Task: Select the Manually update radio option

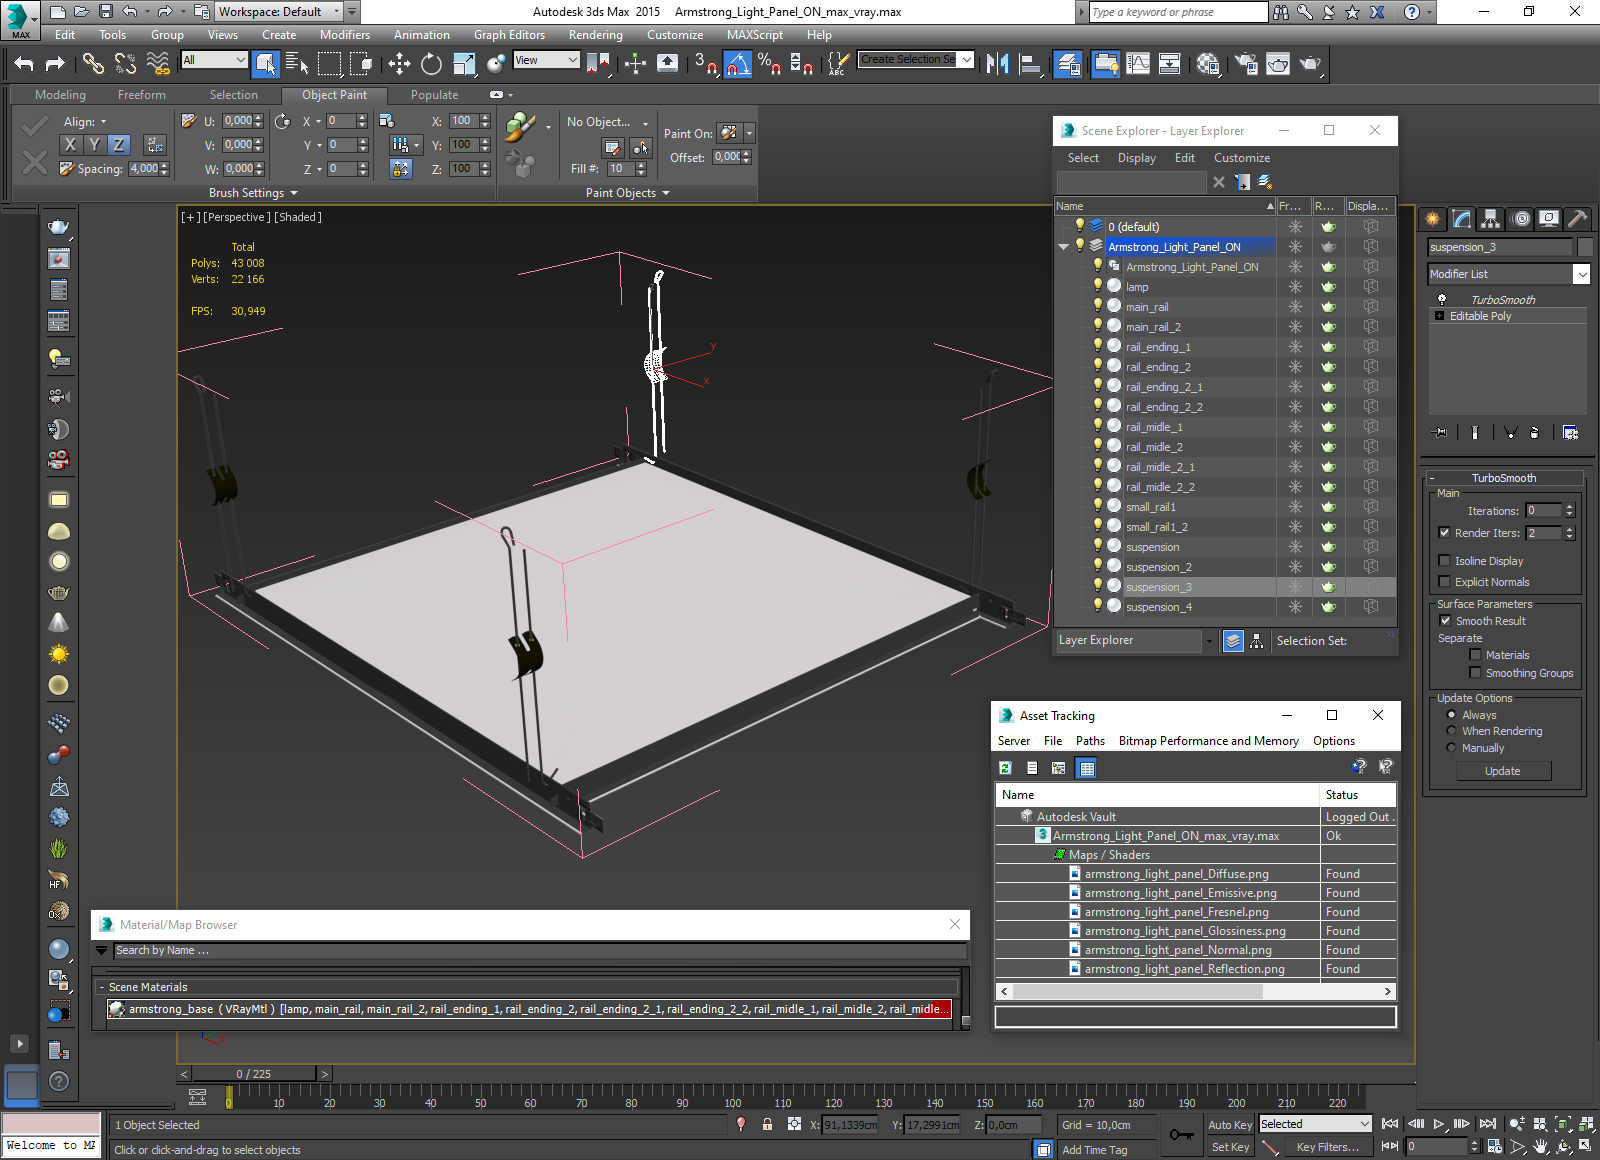Action: [x=1451, y=748]
